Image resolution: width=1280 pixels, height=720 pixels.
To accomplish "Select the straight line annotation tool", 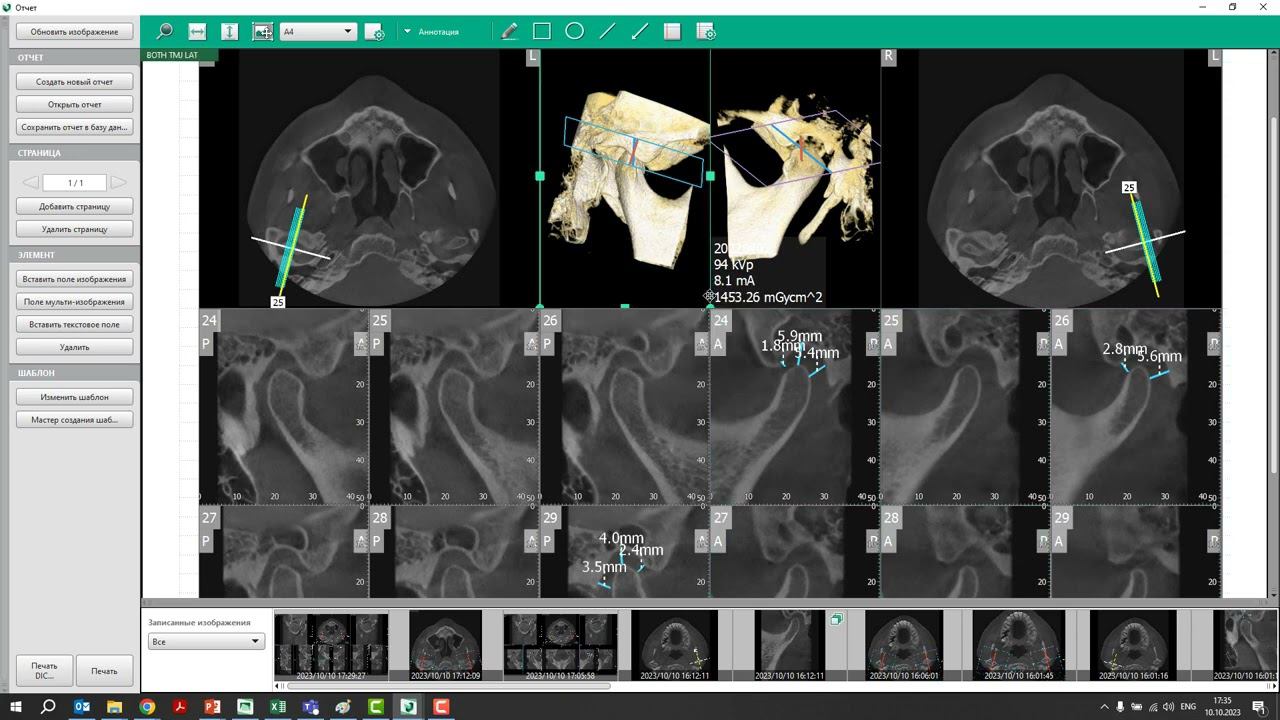I will tap(607, 32).
